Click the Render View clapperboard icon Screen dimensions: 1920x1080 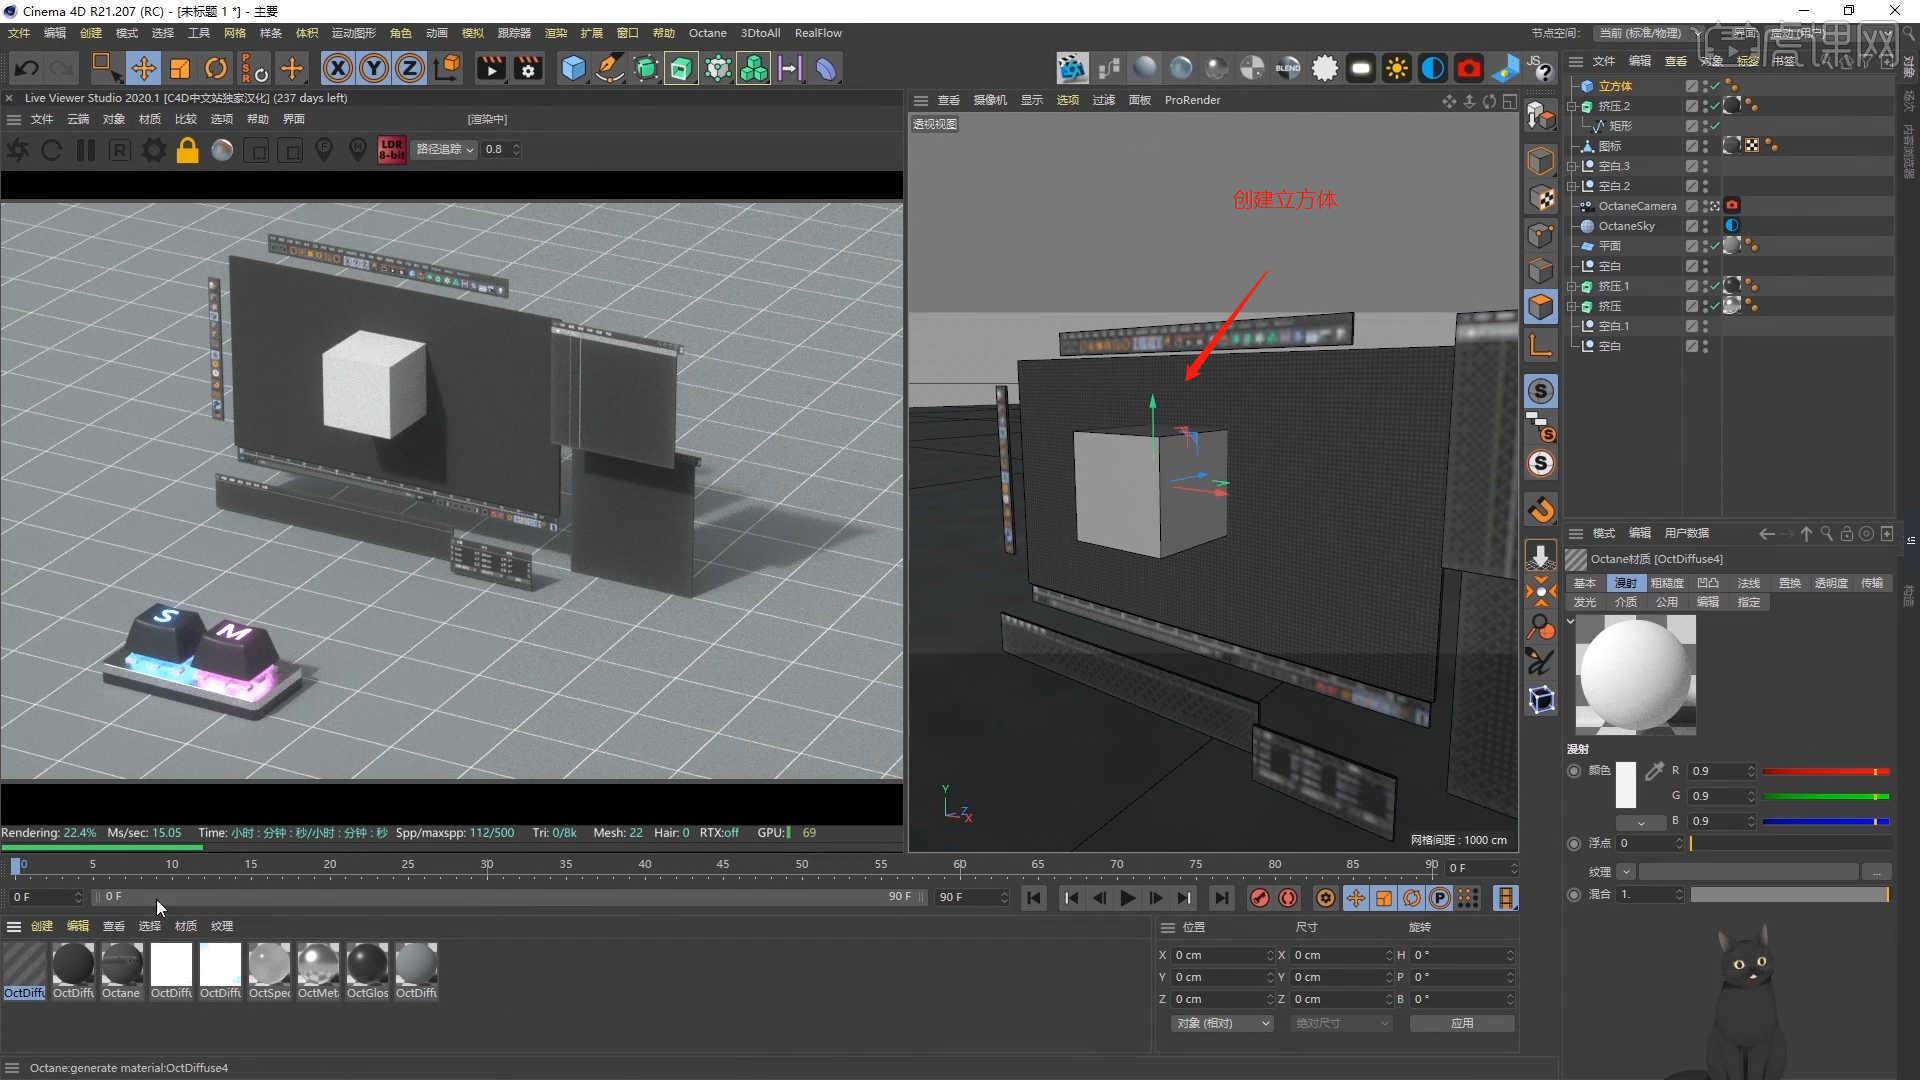coord(491,69)
